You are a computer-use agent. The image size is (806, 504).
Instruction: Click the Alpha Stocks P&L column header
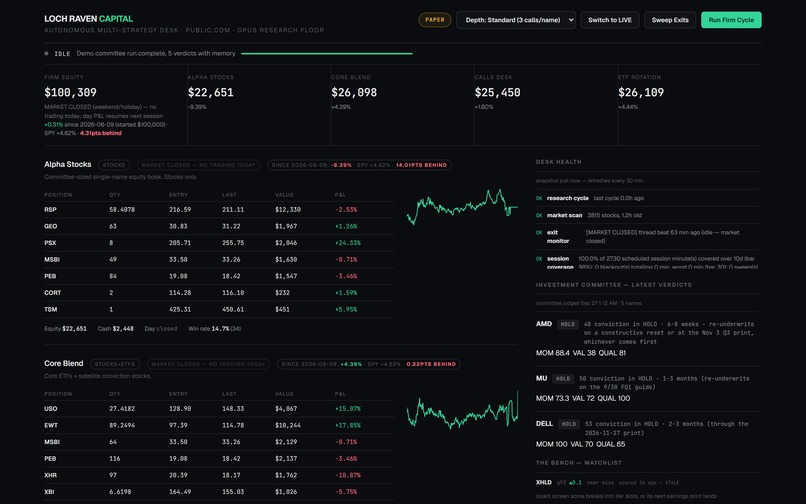(x=340, y=195)
